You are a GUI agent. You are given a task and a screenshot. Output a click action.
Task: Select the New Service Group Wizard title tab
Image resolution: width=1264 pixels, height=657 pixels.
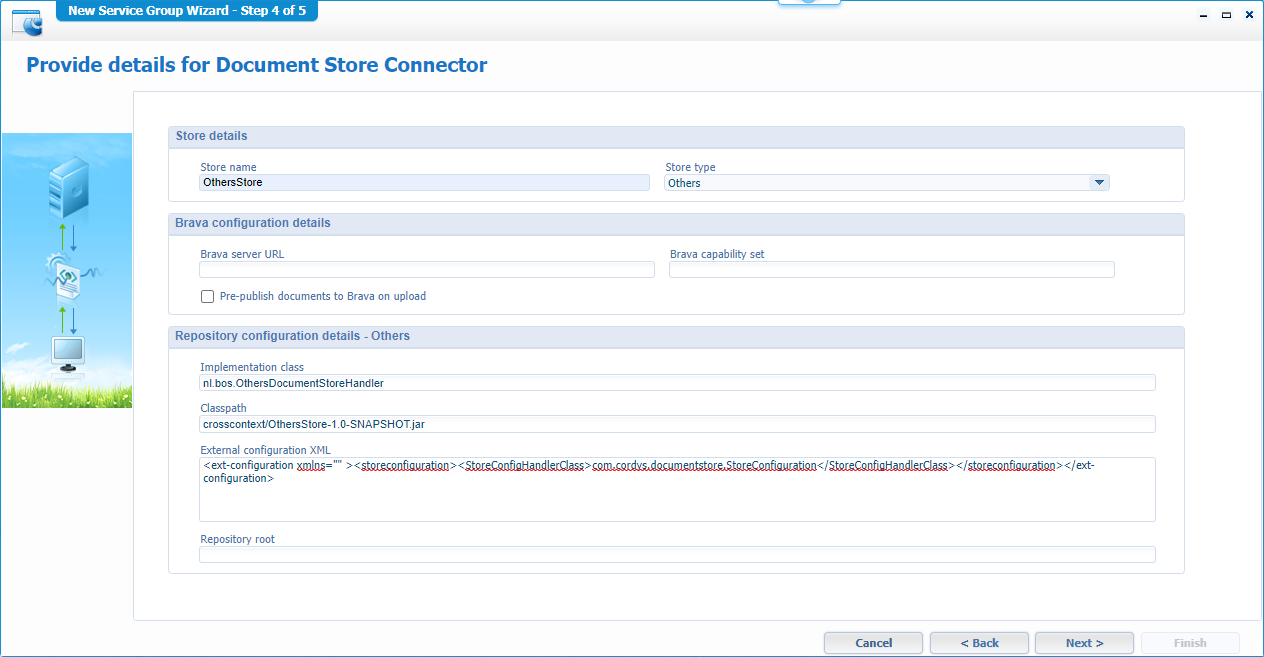point(187,11)
